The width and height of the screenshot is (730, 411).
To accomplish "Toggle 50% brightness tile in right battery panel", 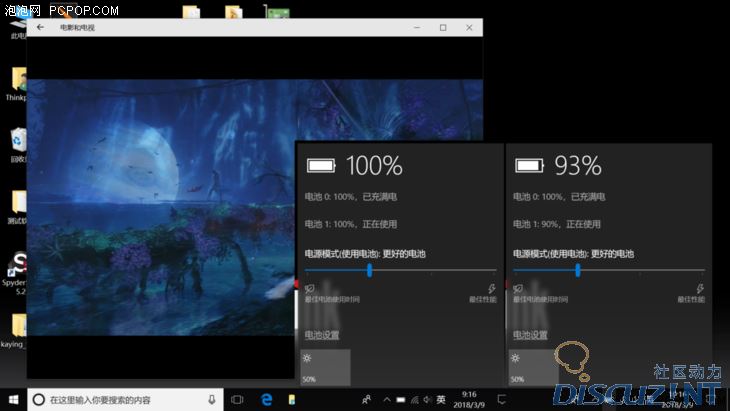I will pos(533,366).
